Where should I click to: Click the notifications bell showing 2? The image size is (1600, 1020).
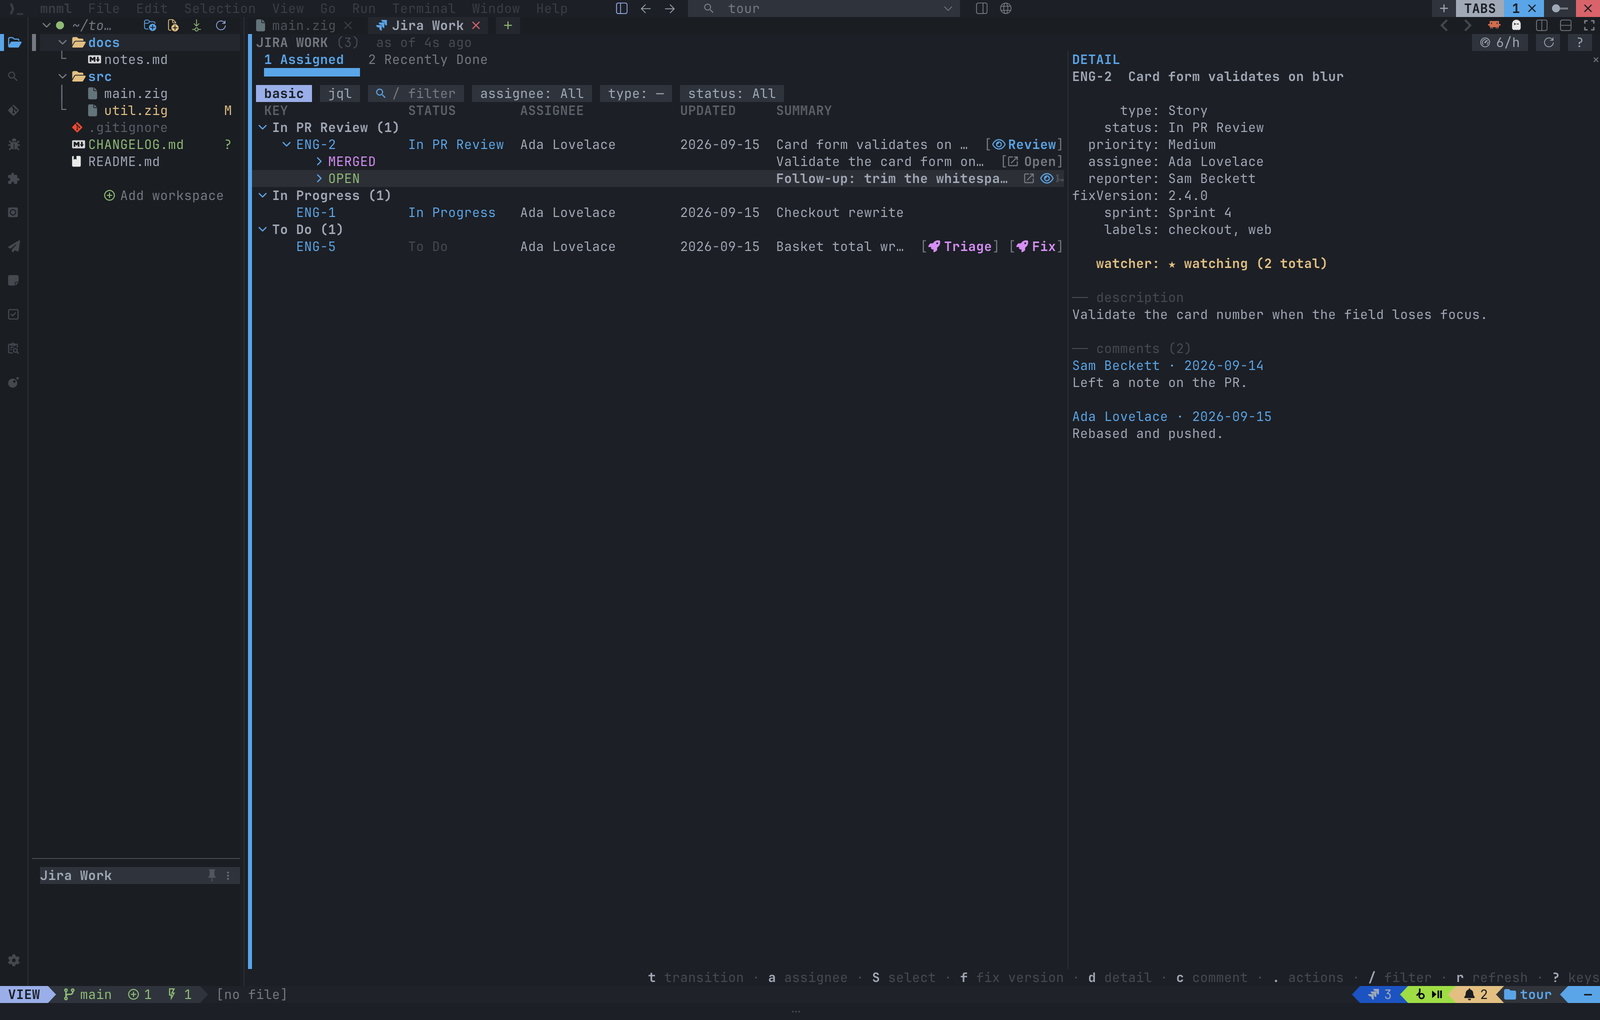click(1476, 994)
